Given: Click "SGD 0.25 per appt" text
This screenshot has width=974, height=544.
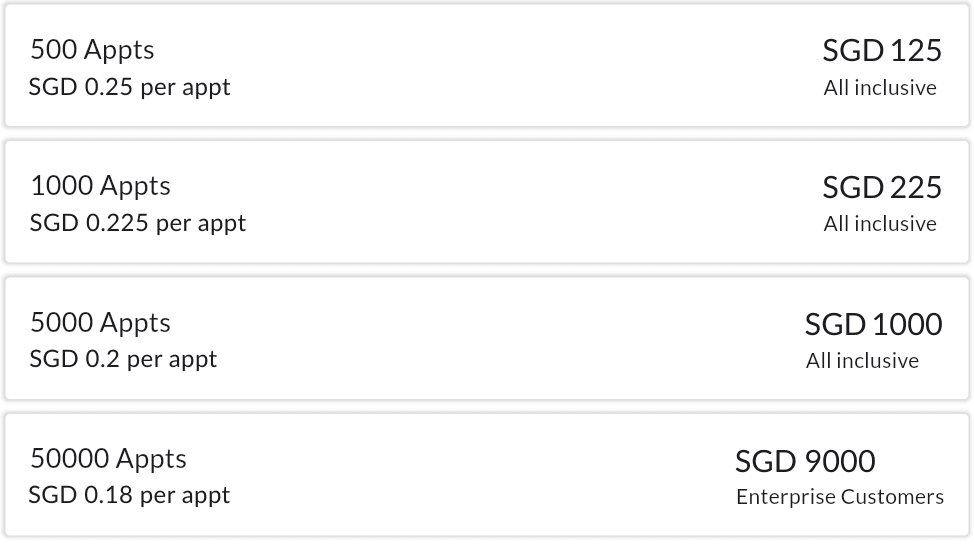Looking at the screenshot, I should (130, 87).
